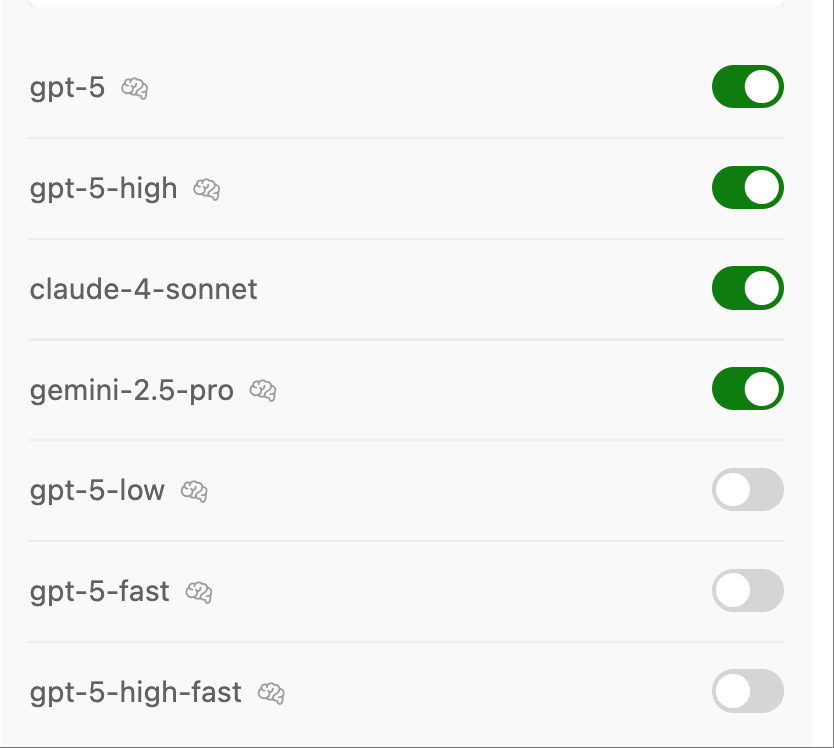Click the reasoning brain icon beside gemini-2.5-pro
Viewport: 834px width, 748px height.
[x=263, y=390]
